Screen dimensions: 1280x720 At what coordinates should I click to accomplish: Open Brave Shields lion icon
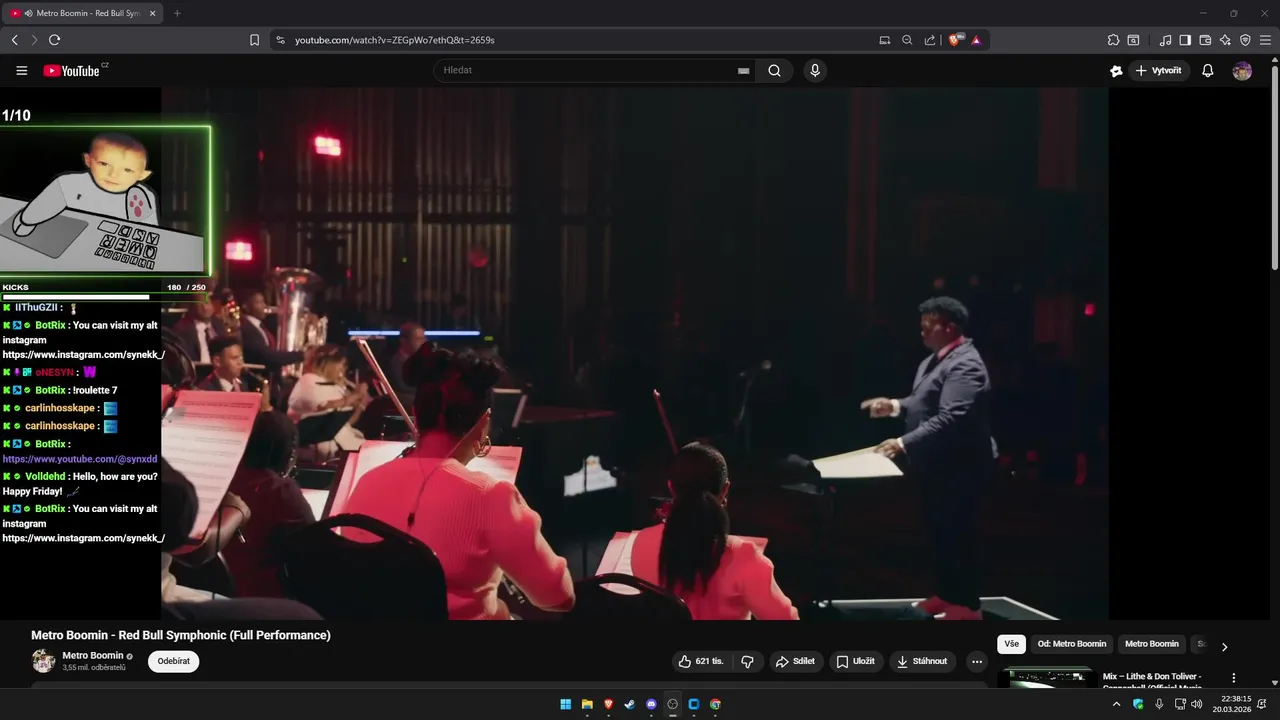954,40
